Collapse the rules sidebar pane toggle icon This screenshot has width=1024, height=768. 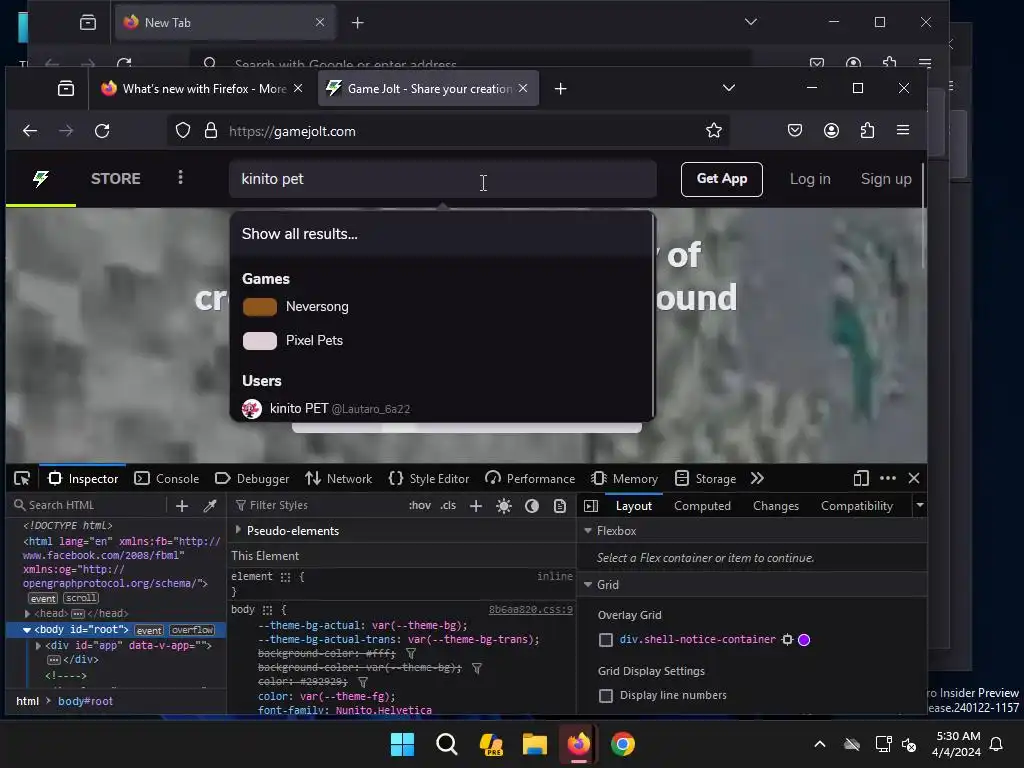tap(591, 506)
